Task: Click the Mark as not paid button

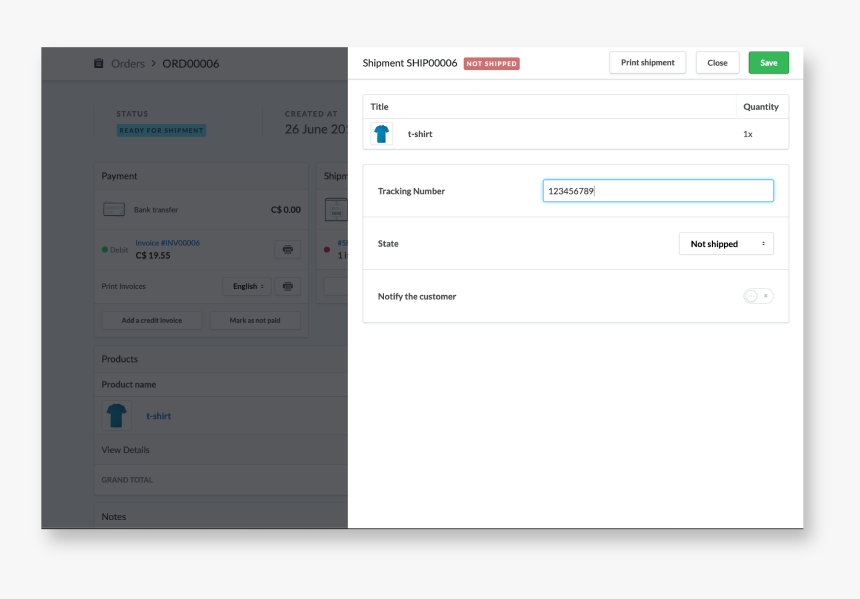Action: click(255, 321)
